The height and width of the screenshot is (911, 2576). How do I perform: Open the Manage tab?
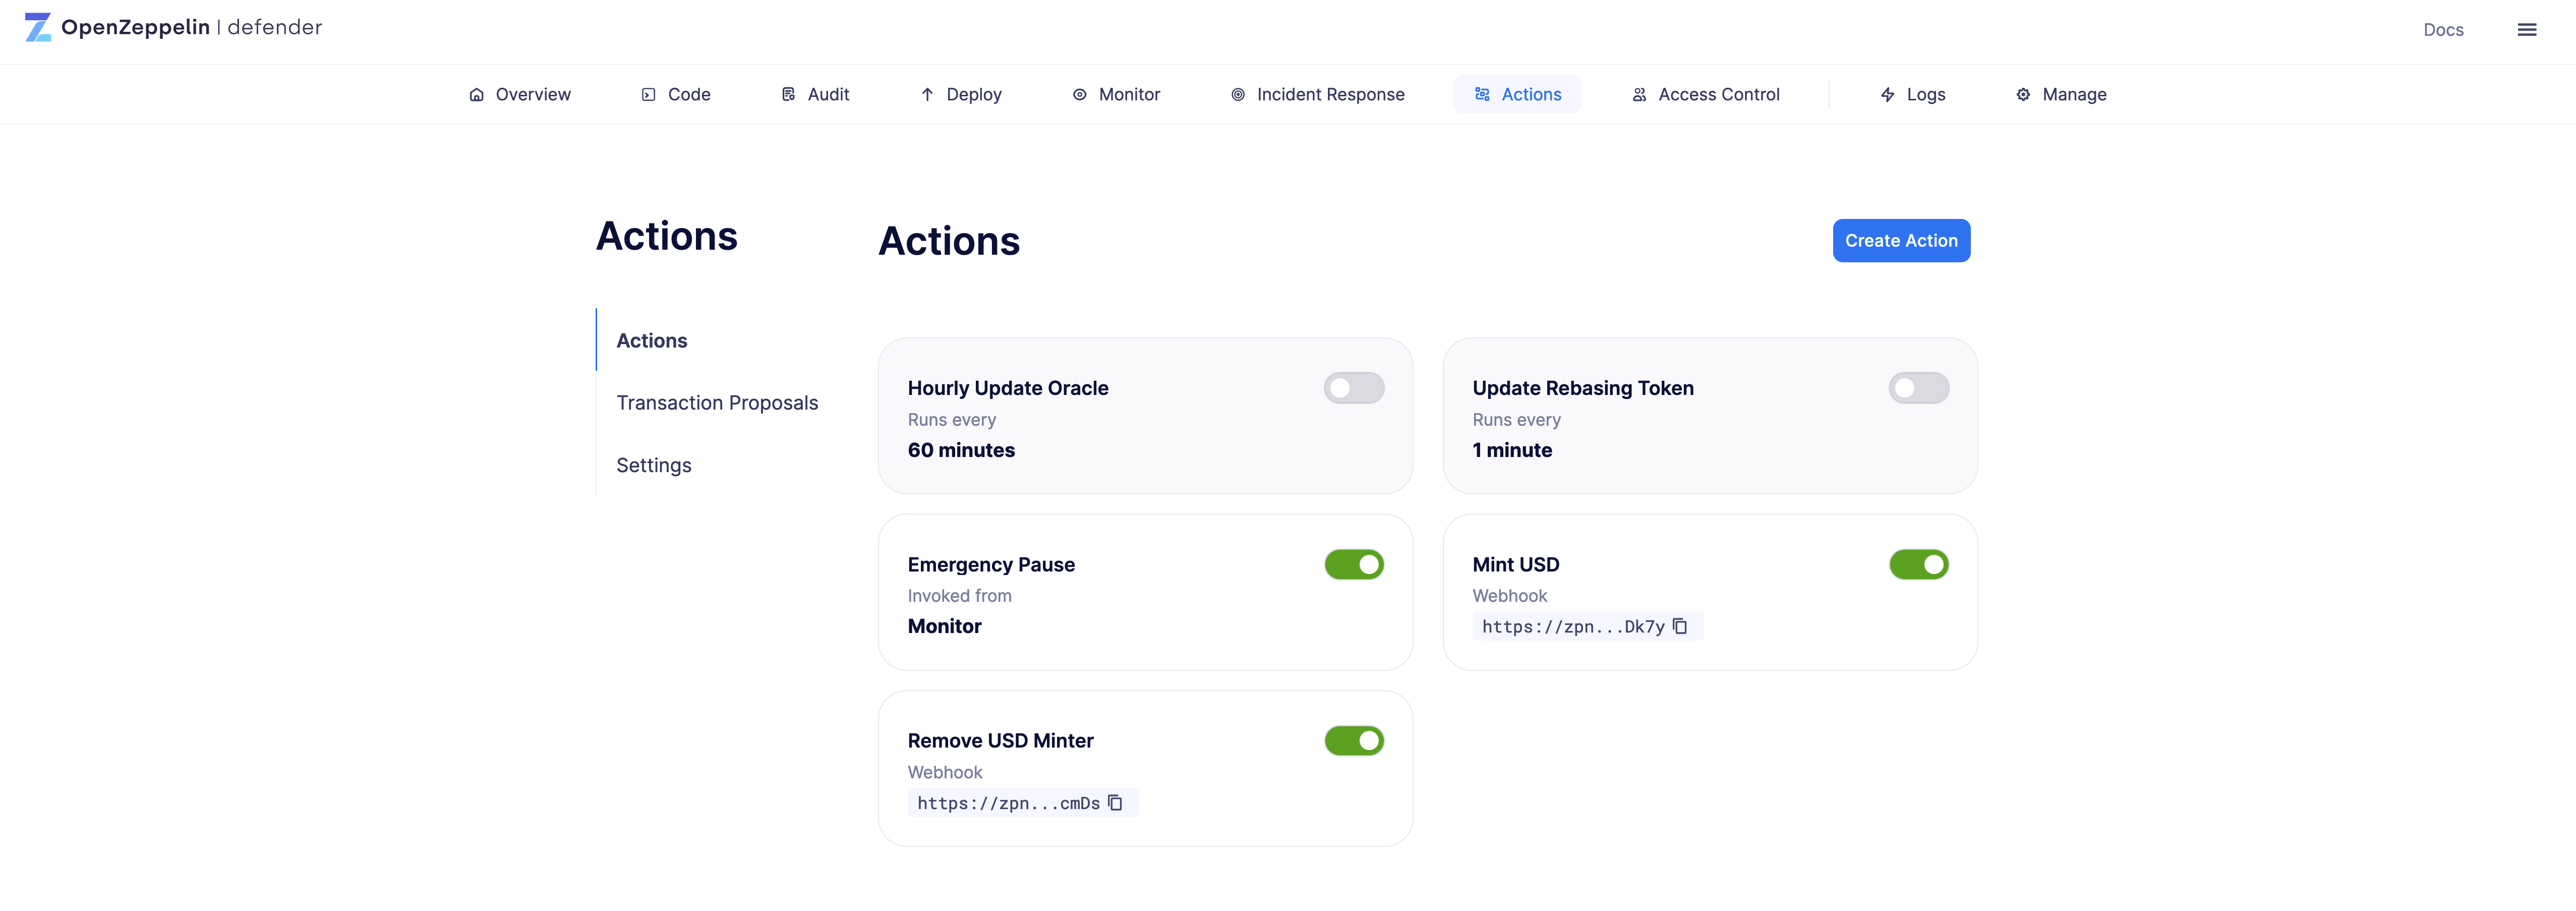click(x=2061, y=95)
